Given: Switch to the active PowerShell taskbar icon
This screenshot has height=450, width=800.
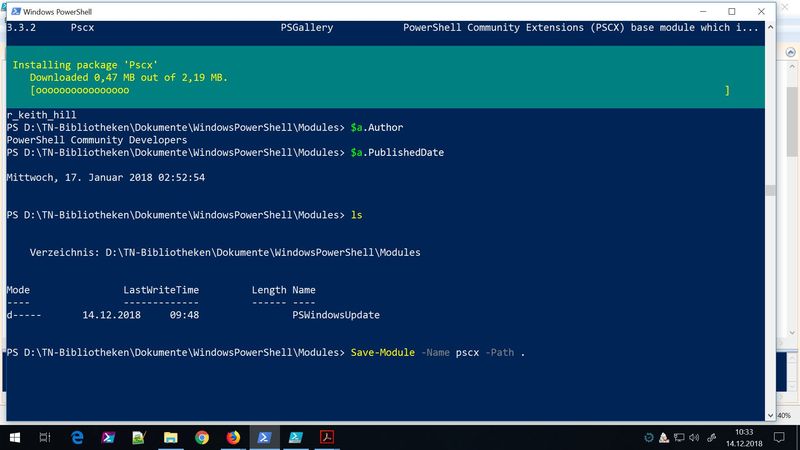Looking at the screenshot, I should point(264,437).
